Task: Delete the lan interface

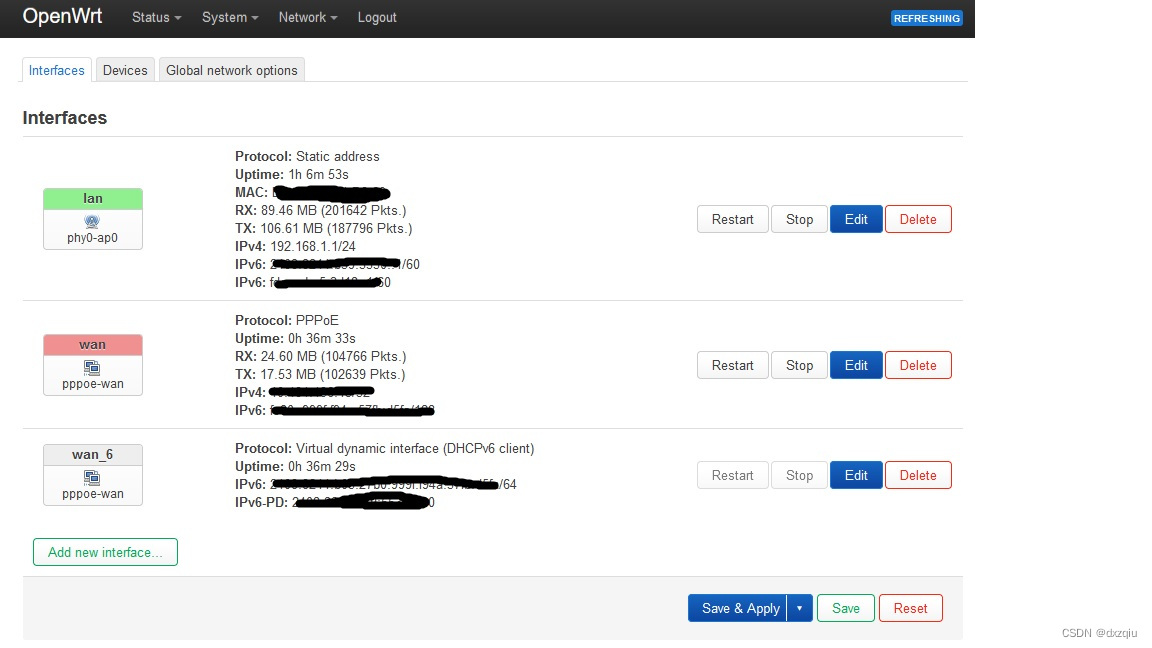Action: click(918, 219)
